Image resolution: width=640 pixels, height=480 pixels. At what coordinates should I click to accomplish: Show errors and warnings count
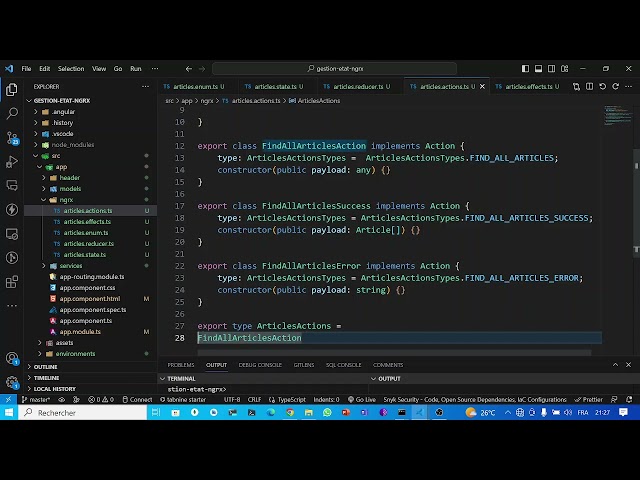(101, 400)
